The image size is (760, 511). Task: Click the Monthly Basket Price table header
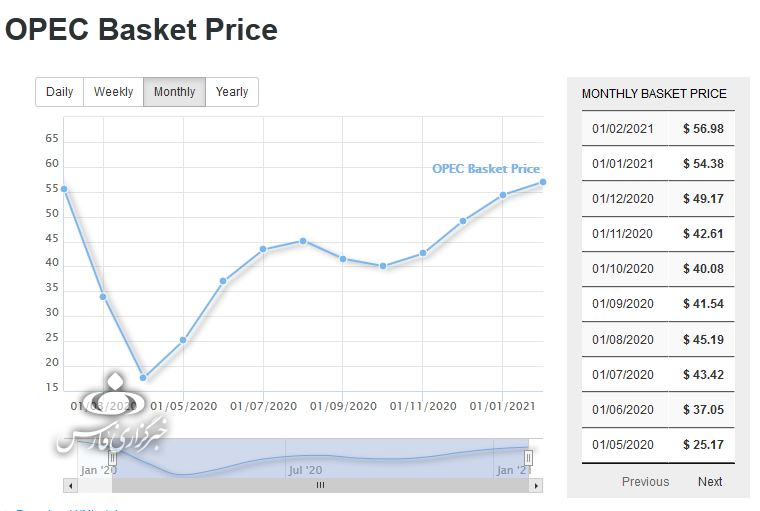click(654, 93)
